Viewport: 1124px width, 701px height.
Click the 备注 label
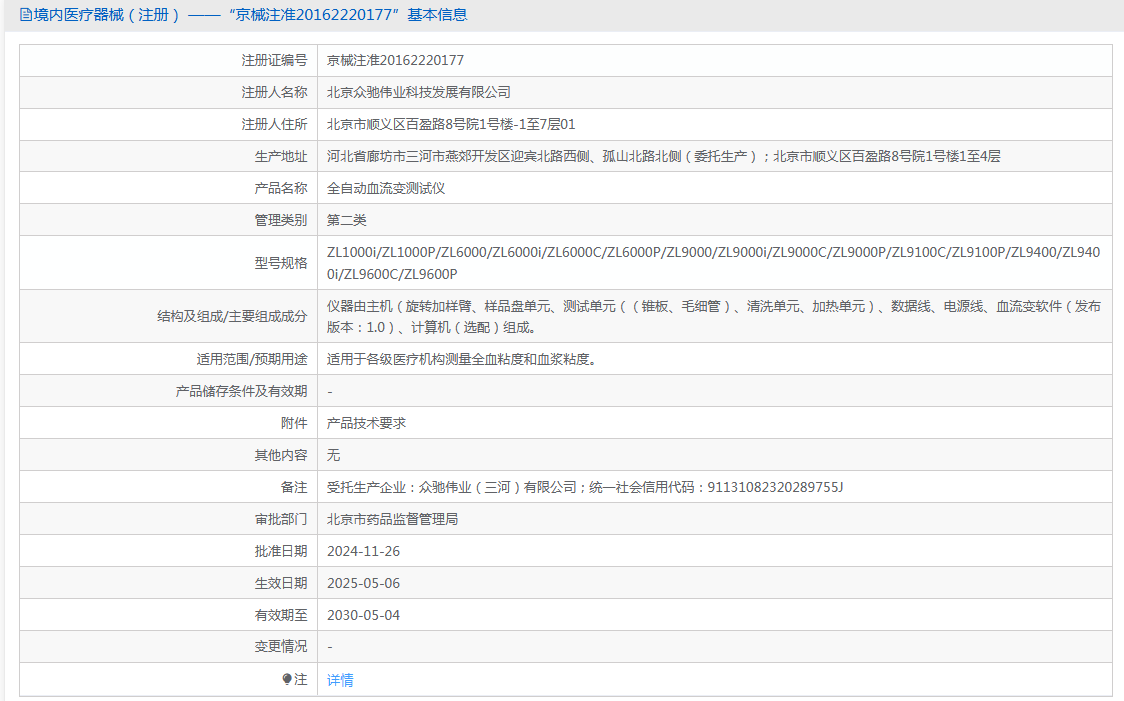pos(294,487)
